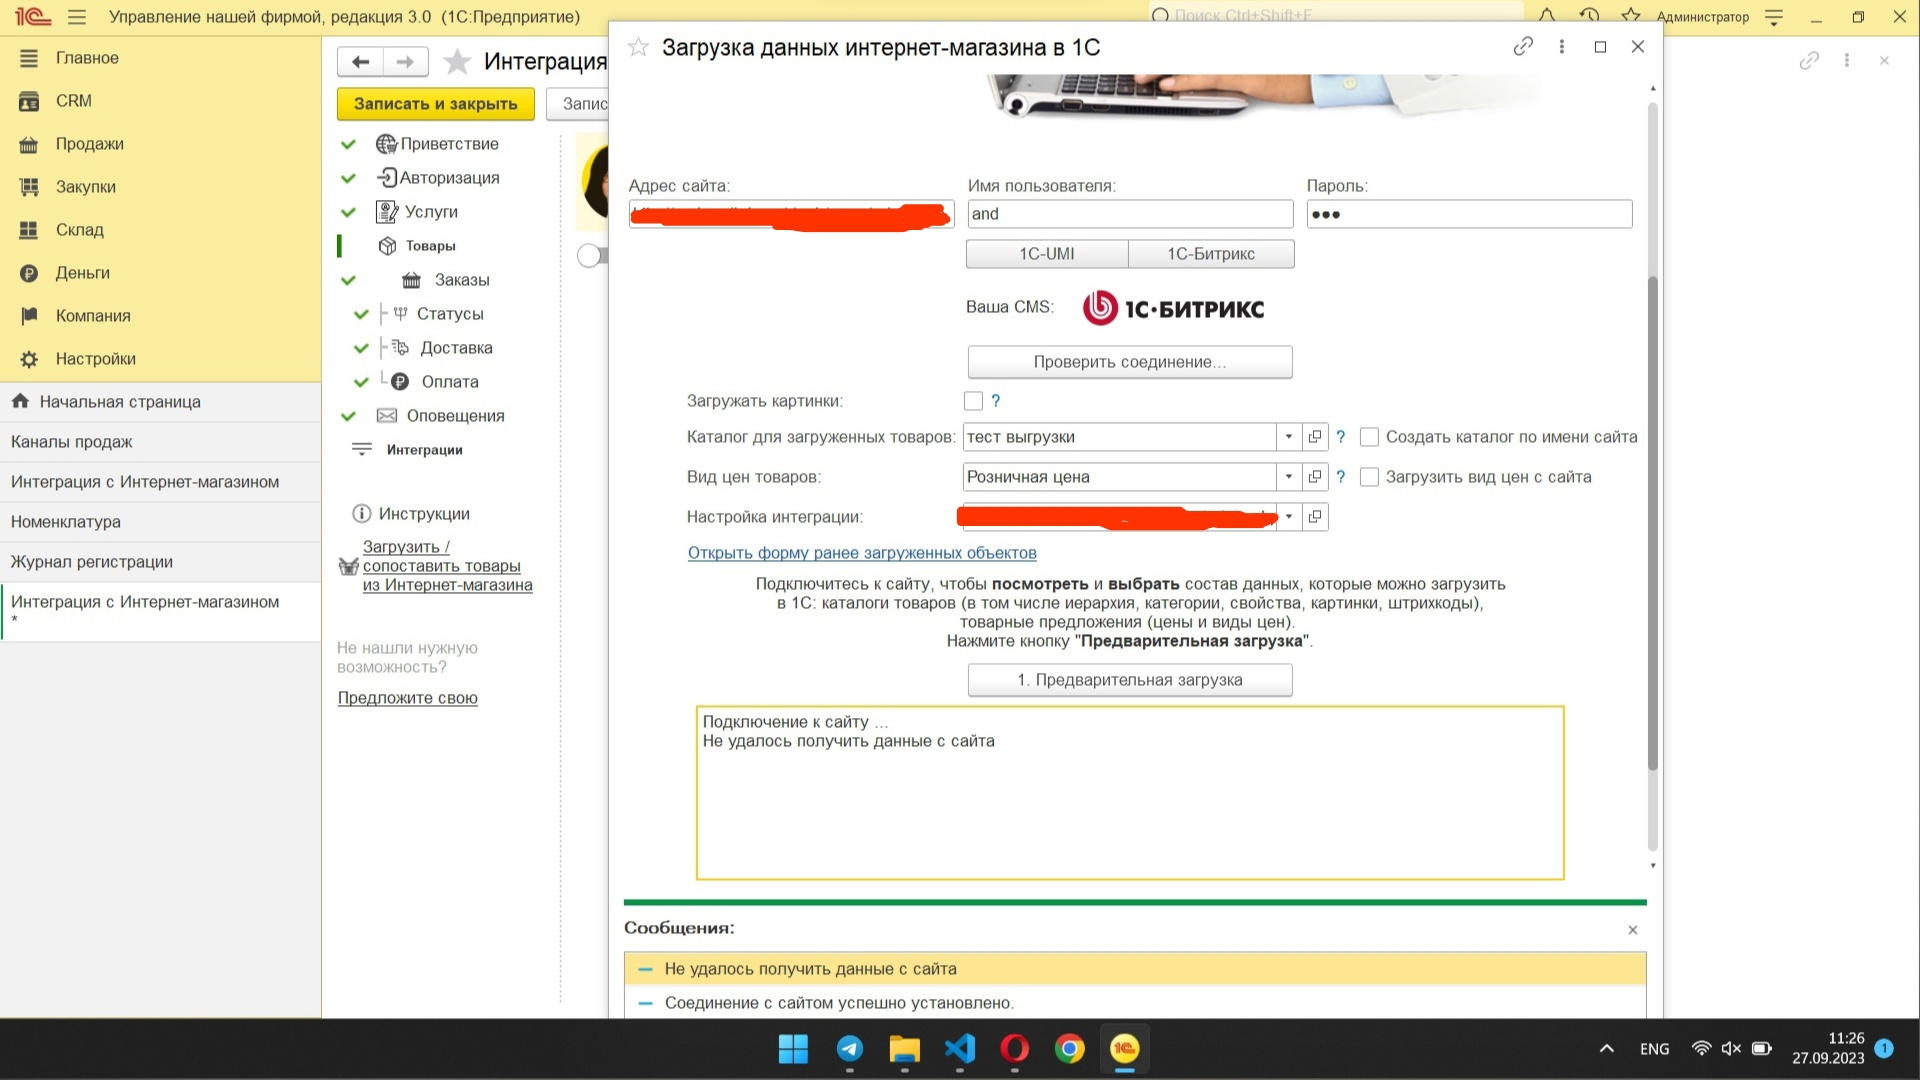The image size is (1920, 1080).
Task: Open history icon in title bar
Action: (x=1589, y=16)
